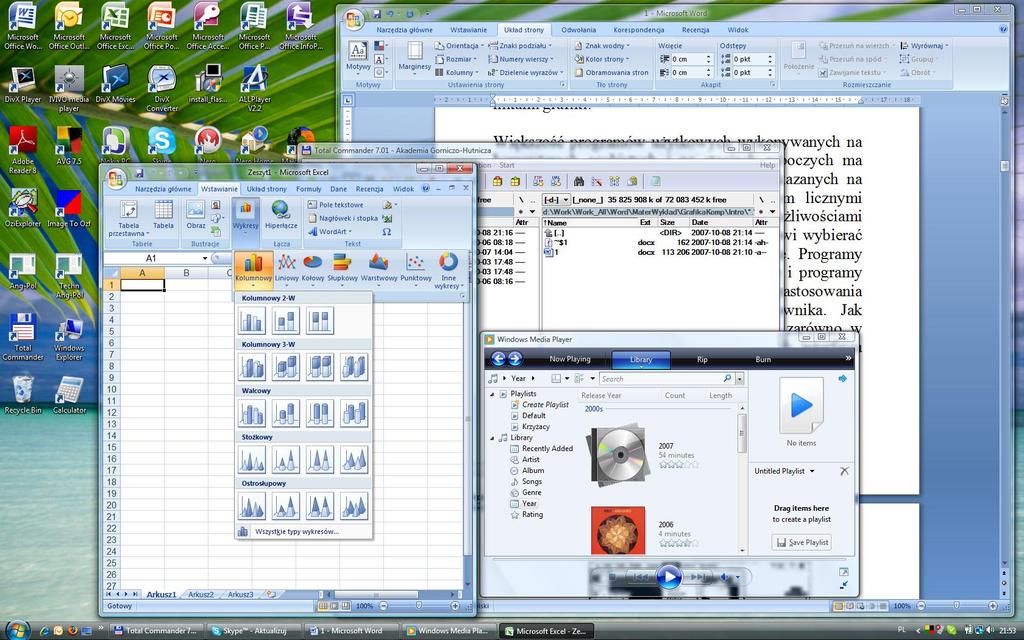Click Nagłówek i stopka button
The height and width of the screenshot is (640, 1024).
pyautogui.click(x=344, y=218)
